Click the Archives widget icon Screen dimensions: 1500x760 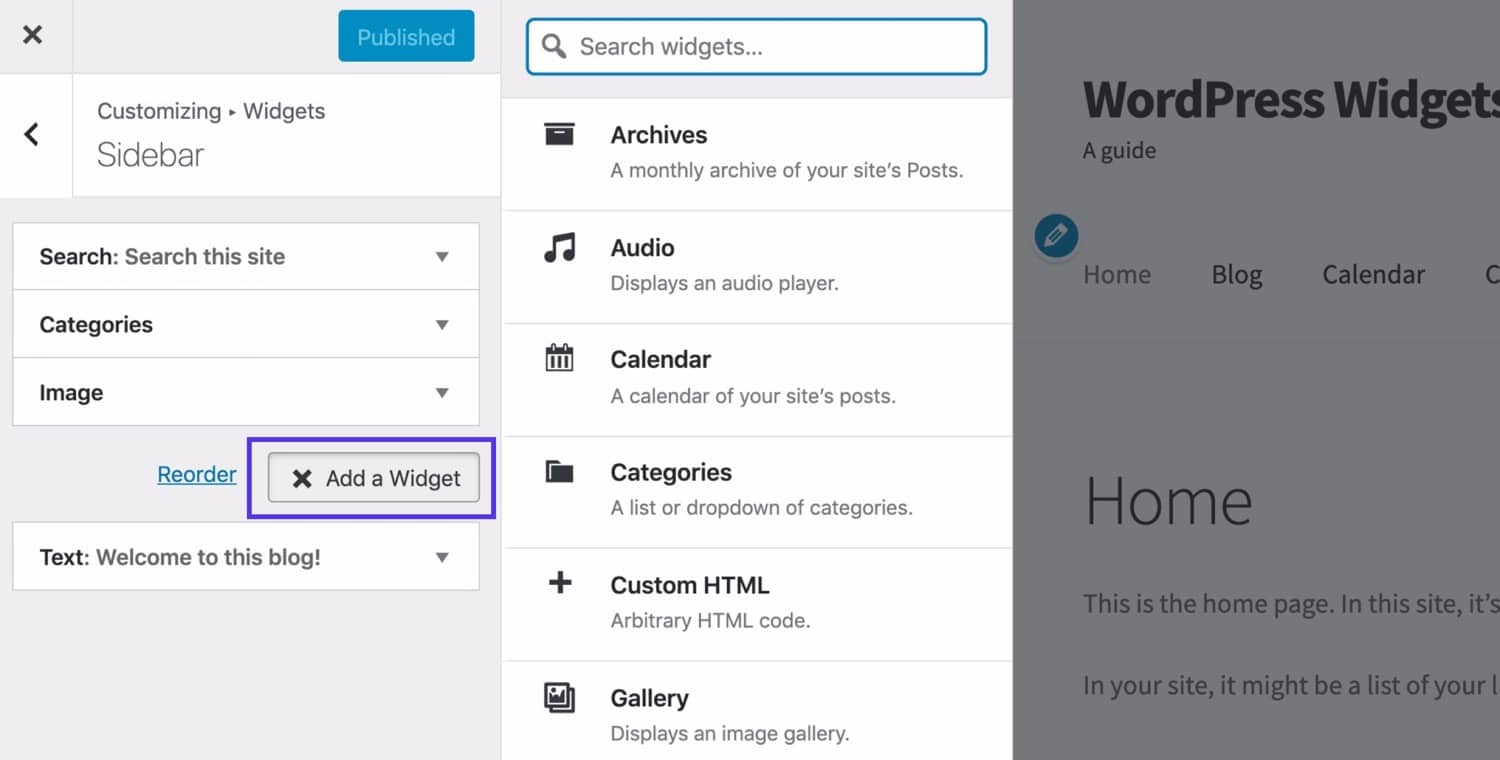[x=561, y=133]
